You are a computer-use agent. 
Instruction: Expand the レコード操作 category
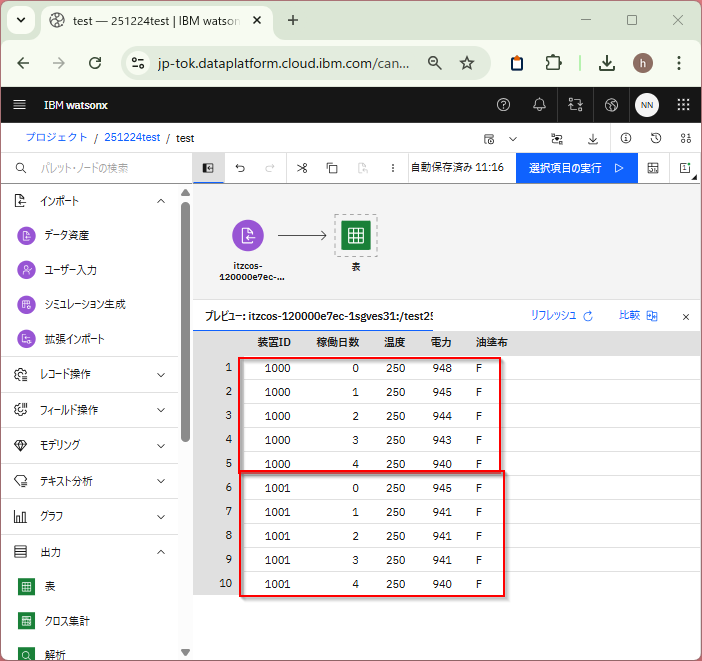(x=90, y=374)
